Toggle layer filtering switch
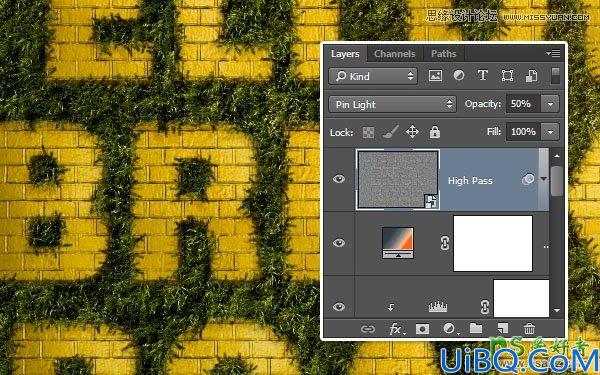 pyautogui.click(x=555, y=75)
